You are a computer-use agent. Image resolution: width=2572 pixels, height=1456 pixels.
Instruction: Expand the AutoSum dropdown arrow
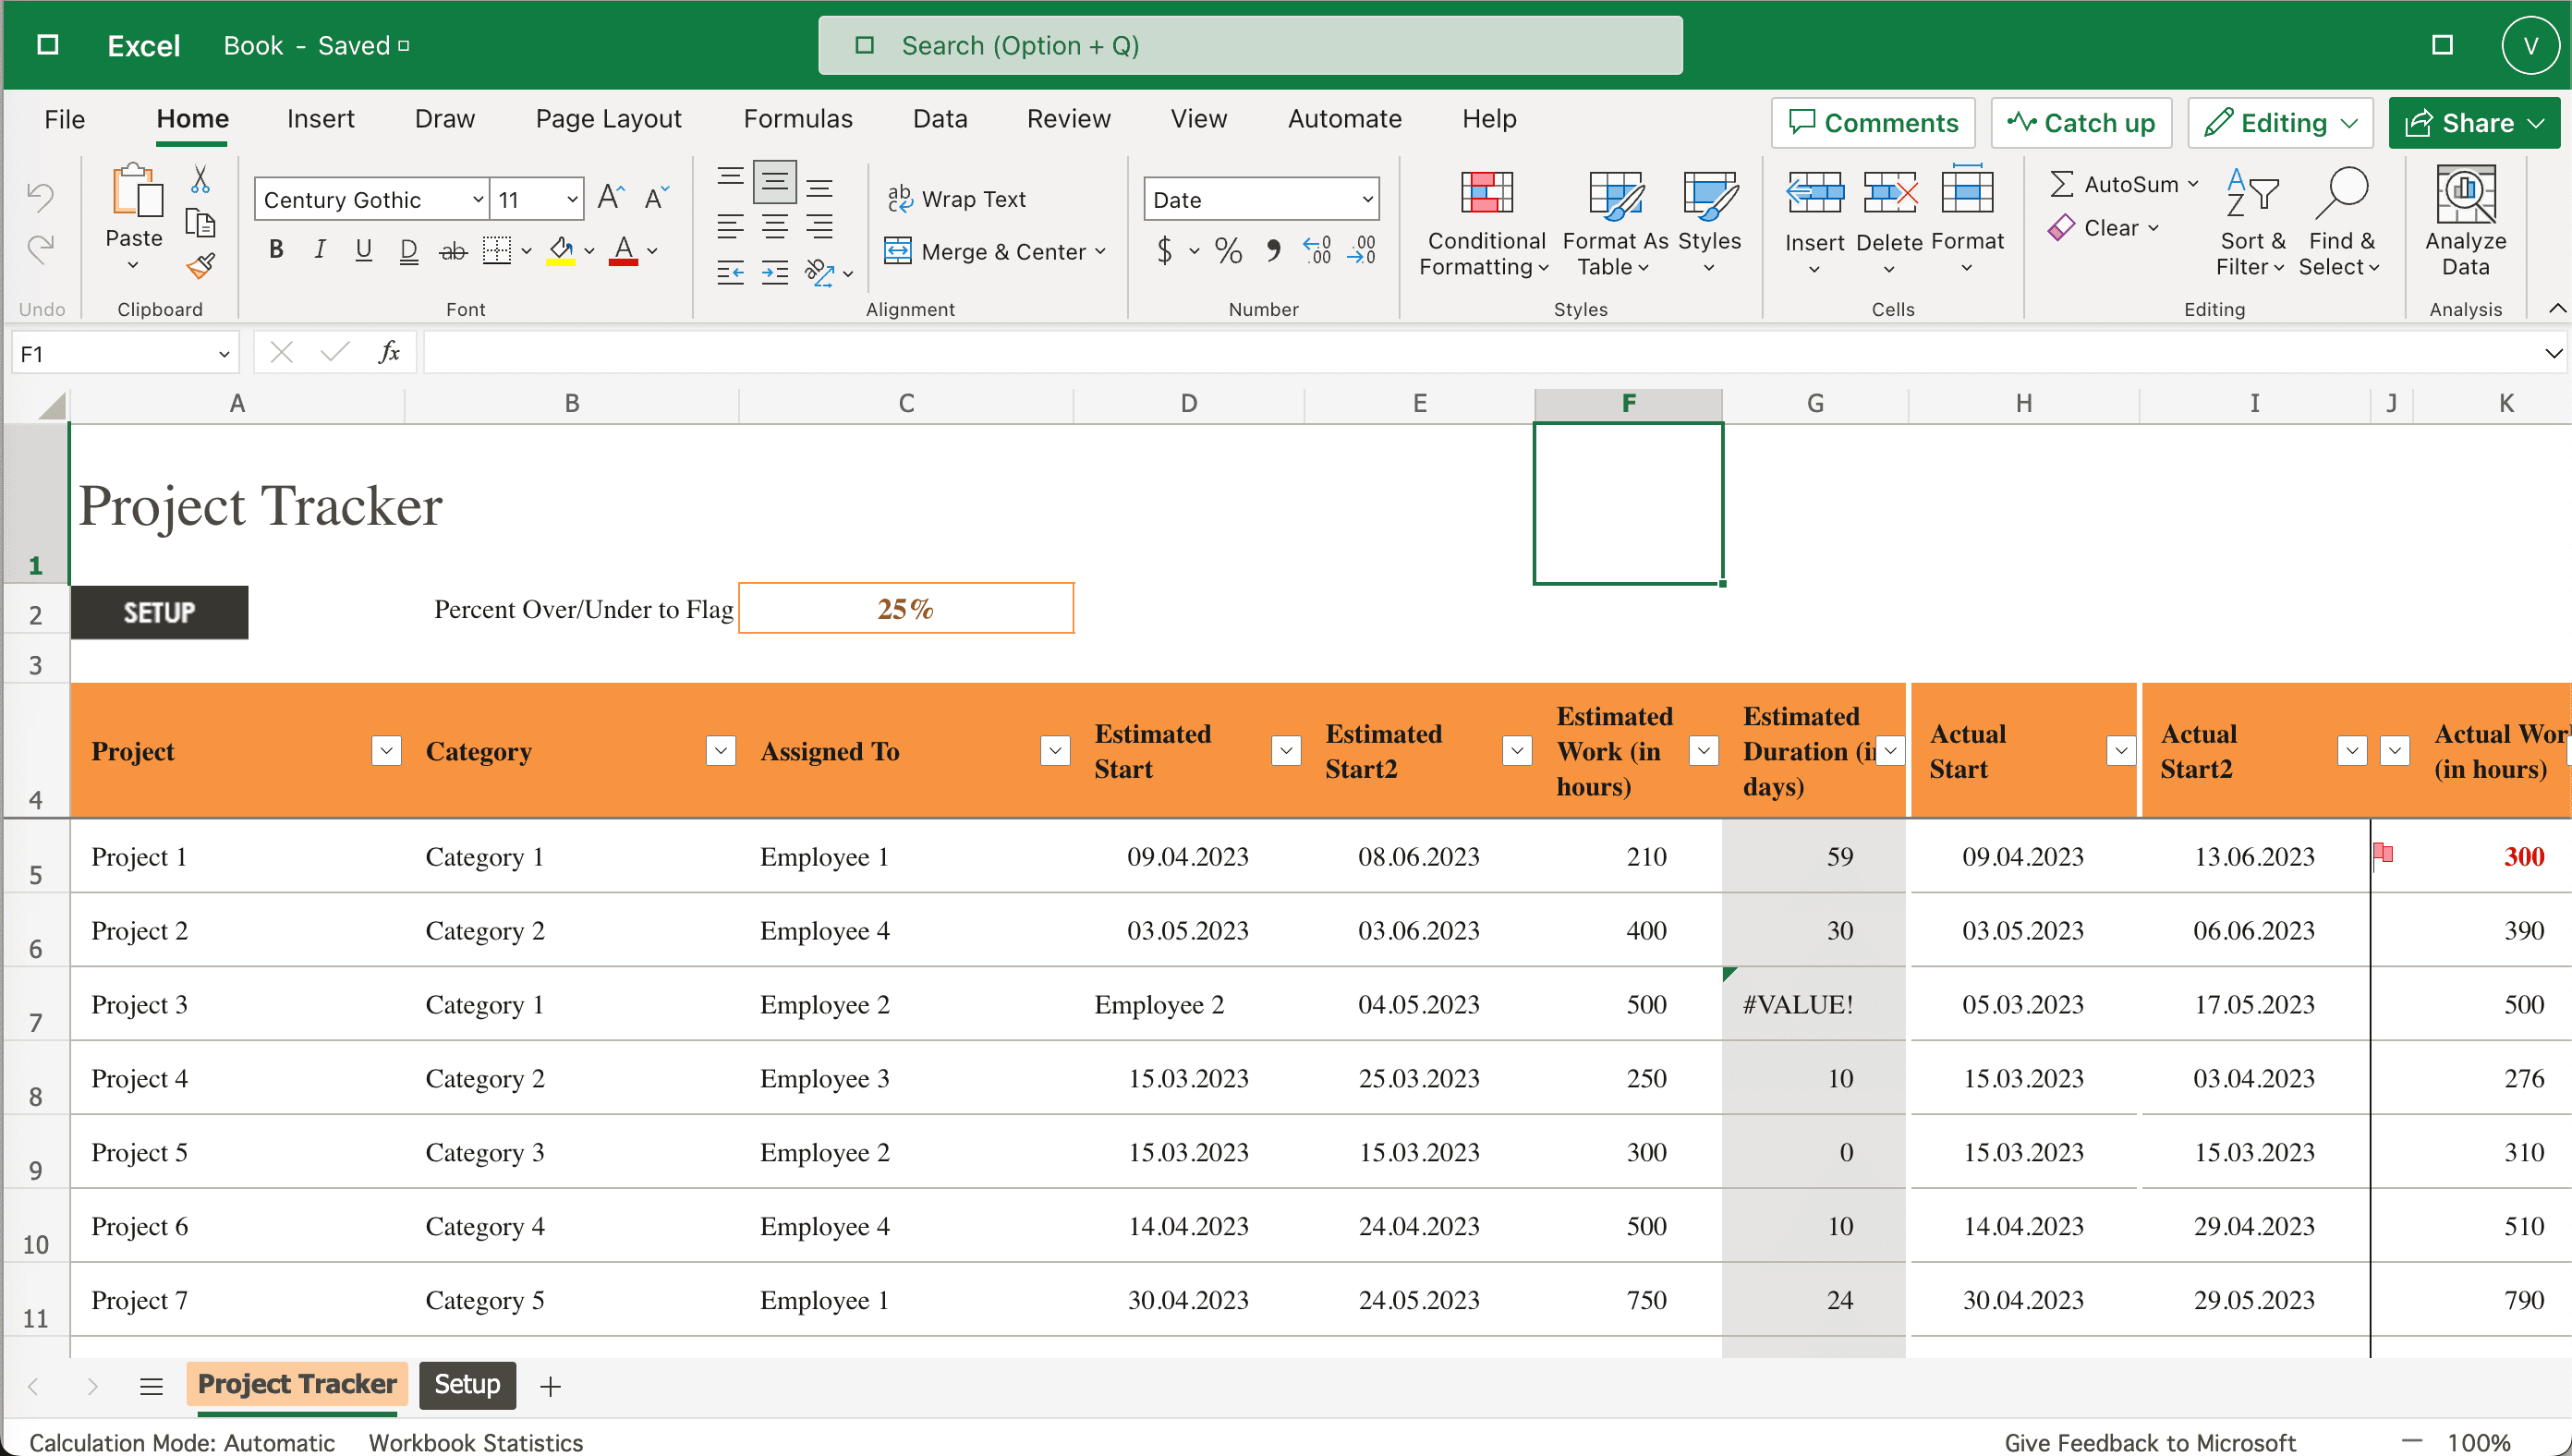click(2193, 184)
